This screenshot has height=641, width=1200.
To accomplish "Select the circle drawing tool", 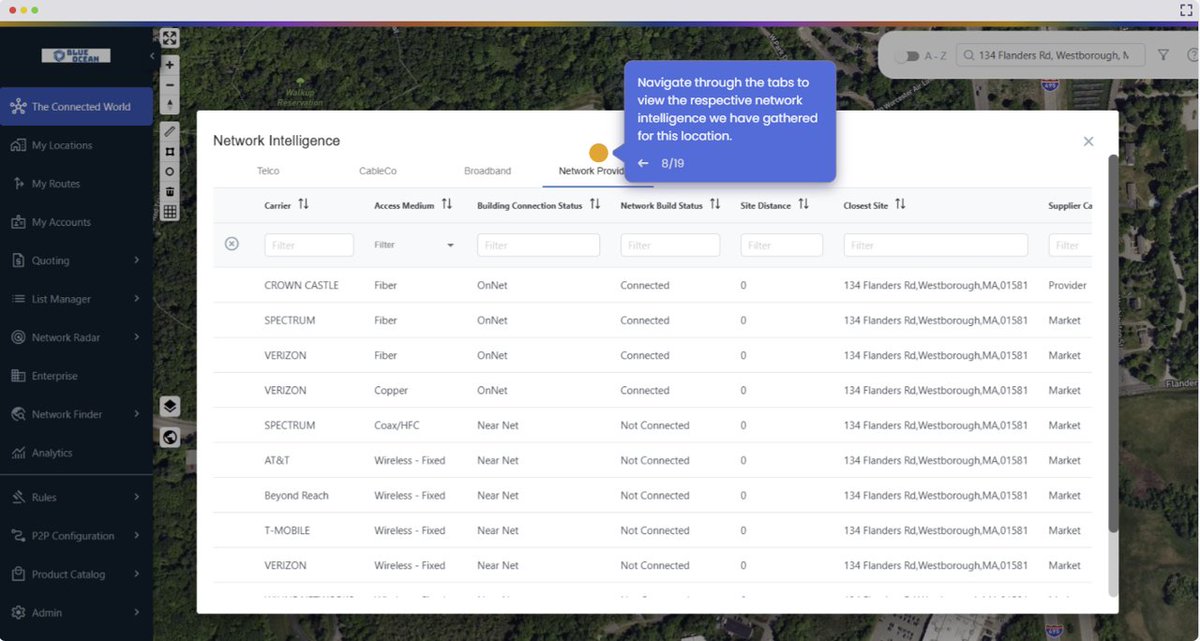I will (170, 171).
